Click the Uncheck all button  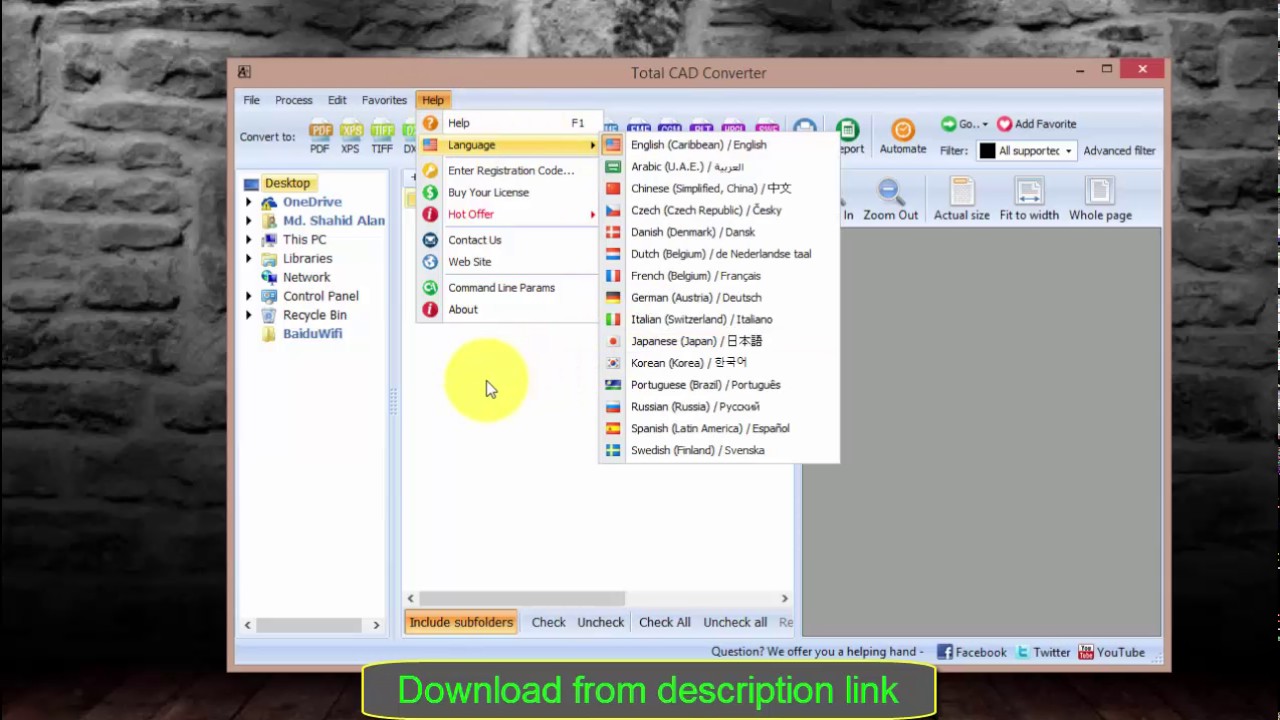735,622
